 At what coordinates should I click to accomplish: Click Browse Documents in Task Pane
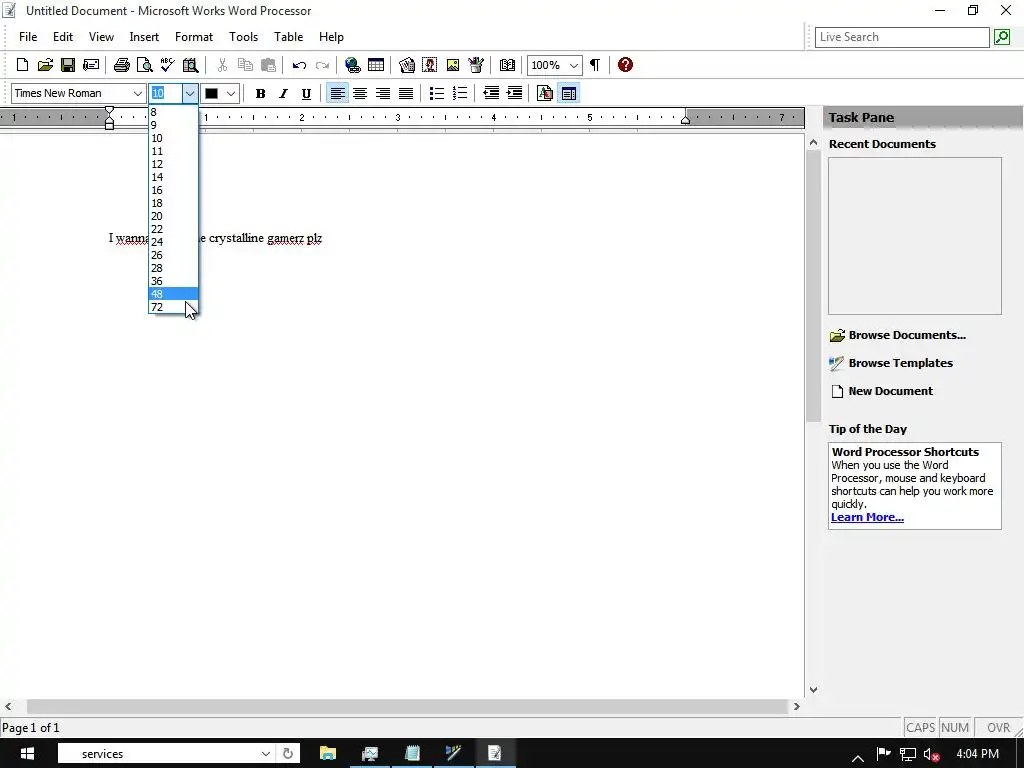coord(898,335)
